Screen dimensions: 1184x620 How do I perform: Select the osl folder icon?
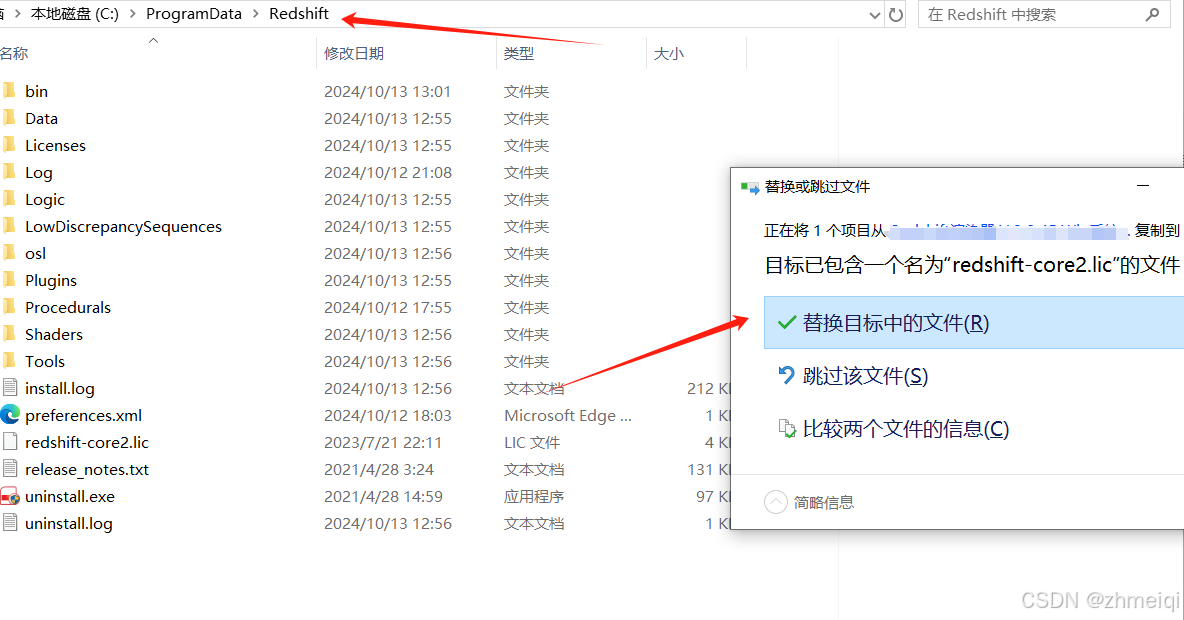tap(8, 253)
